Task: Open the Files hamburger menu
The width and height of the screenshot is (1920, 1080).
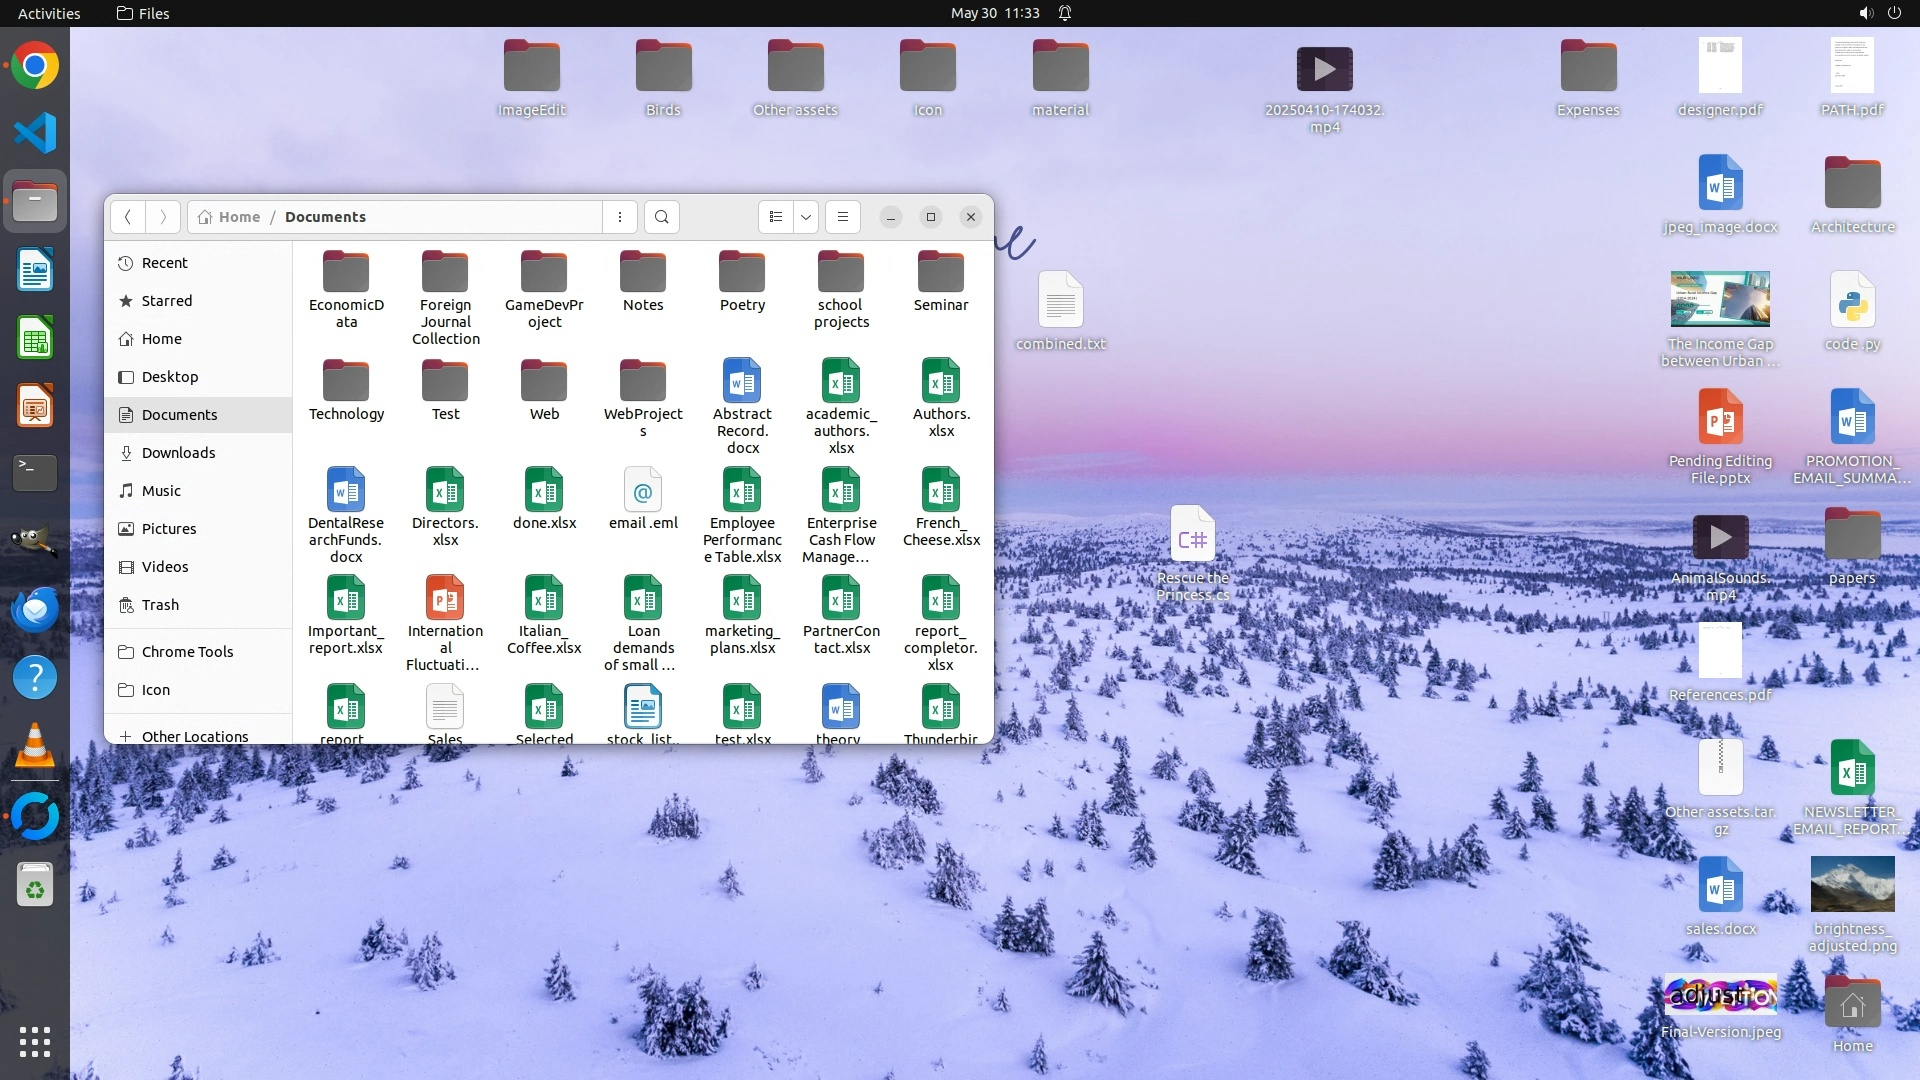Action: click(843, 217)
